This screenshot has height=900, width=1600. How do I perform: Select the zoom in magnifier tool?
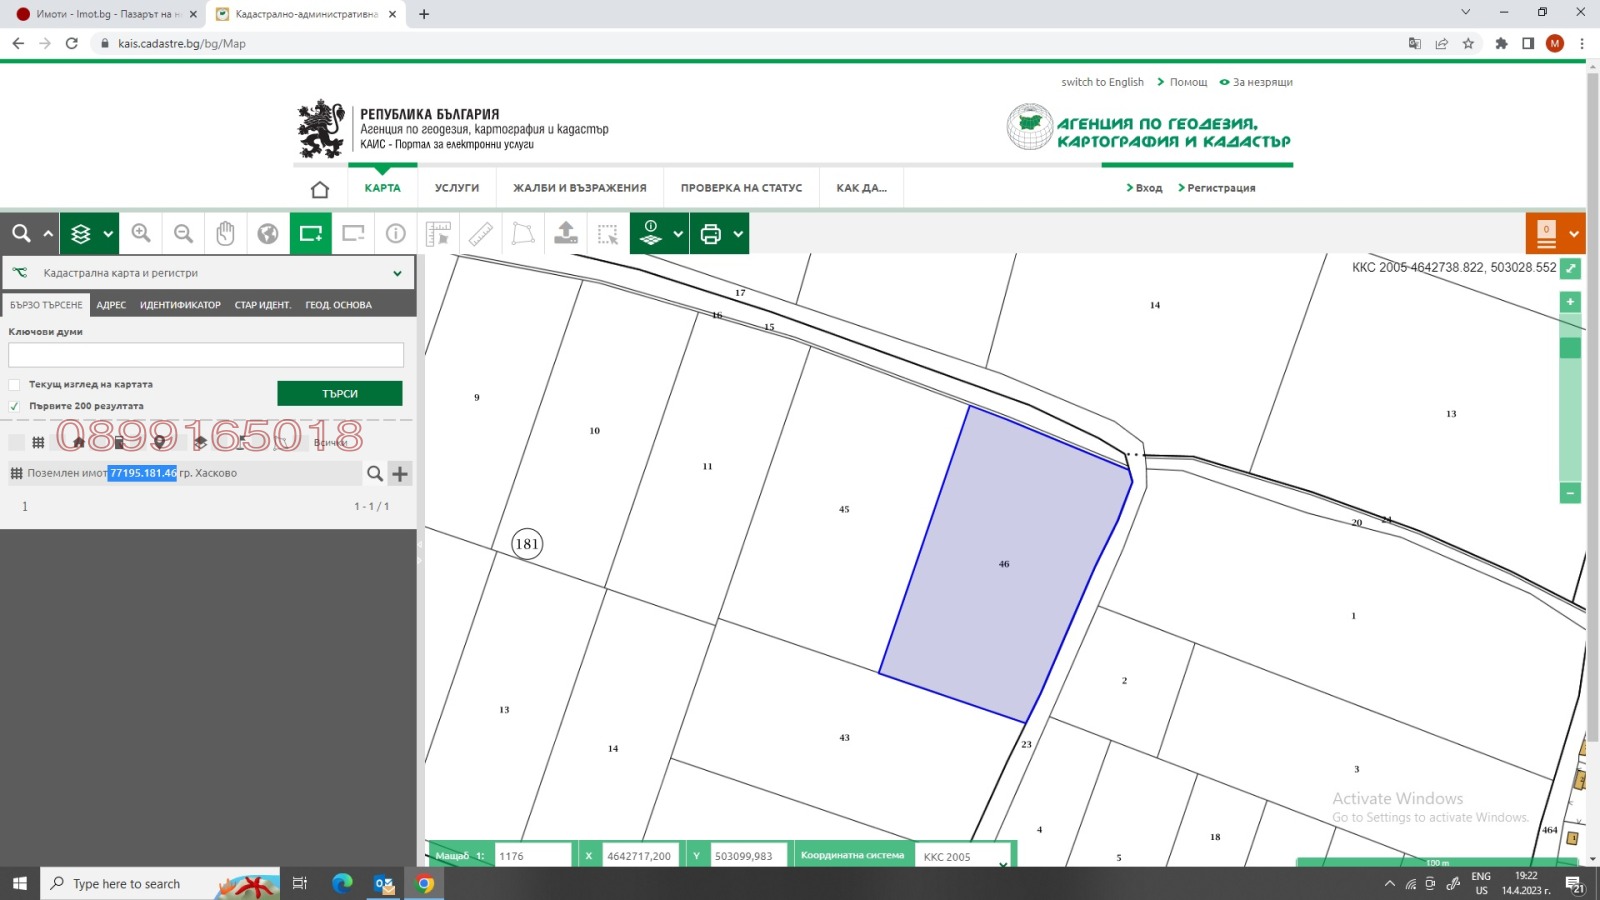click(141, 233)
